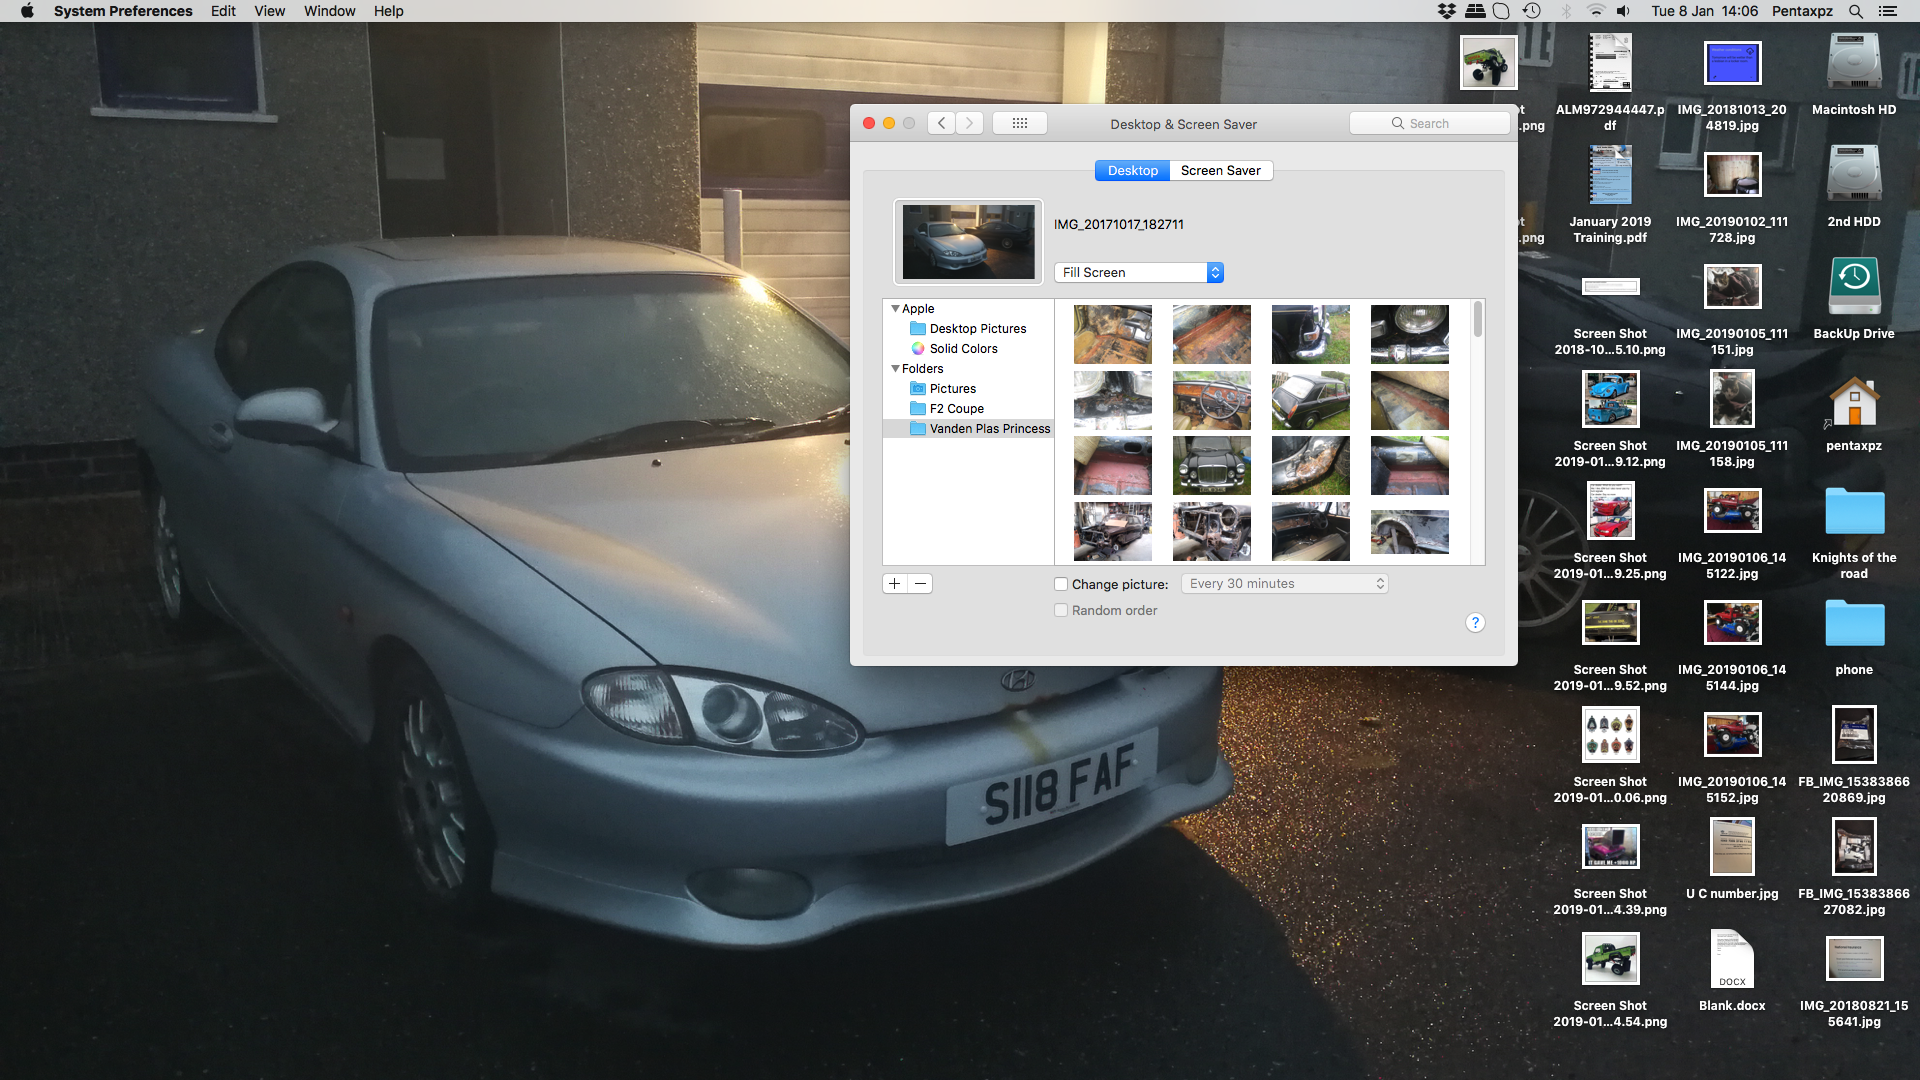Switch to the Screen Saver tab
Screen dimensions: 1920x1080
coord(1220,170)
